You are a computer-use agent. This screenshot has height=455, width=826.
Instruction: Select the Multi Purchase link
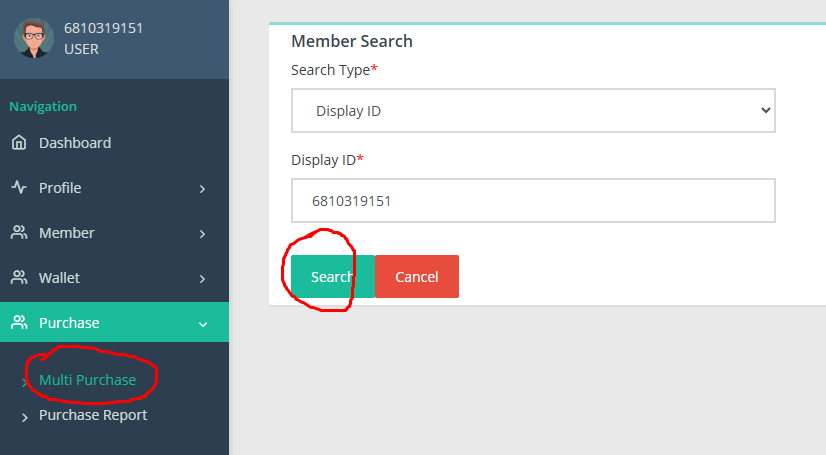87,380
